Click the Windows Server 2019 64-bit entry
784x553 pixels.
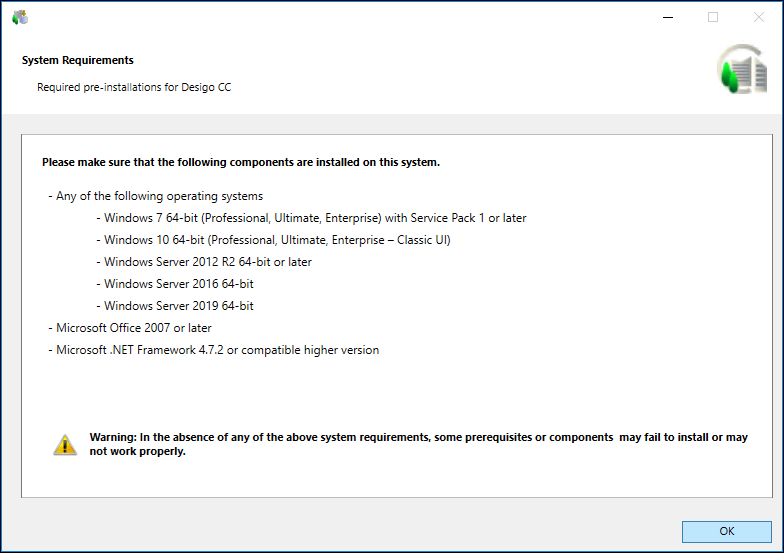(x=178, y=306)
